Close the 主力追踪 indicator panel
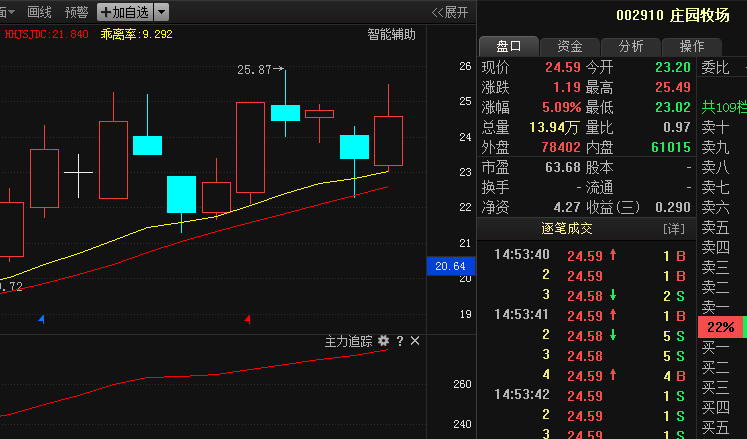Viewport: 747px width, 439px height. pyautogui.click(x=415, y=341)
